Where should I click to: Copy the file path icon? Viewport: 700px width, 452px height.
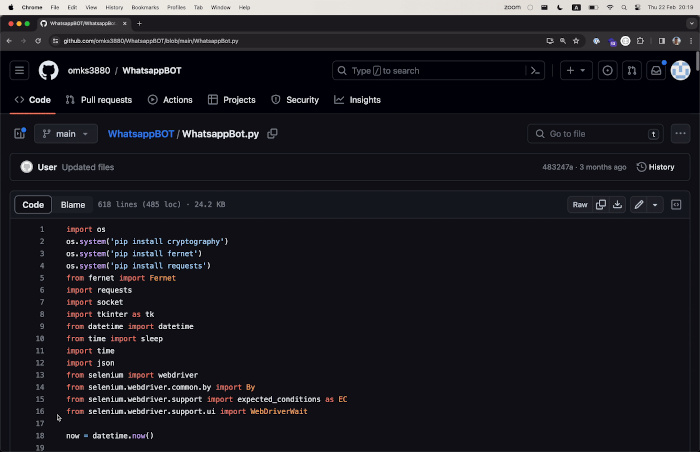point(272,134)
